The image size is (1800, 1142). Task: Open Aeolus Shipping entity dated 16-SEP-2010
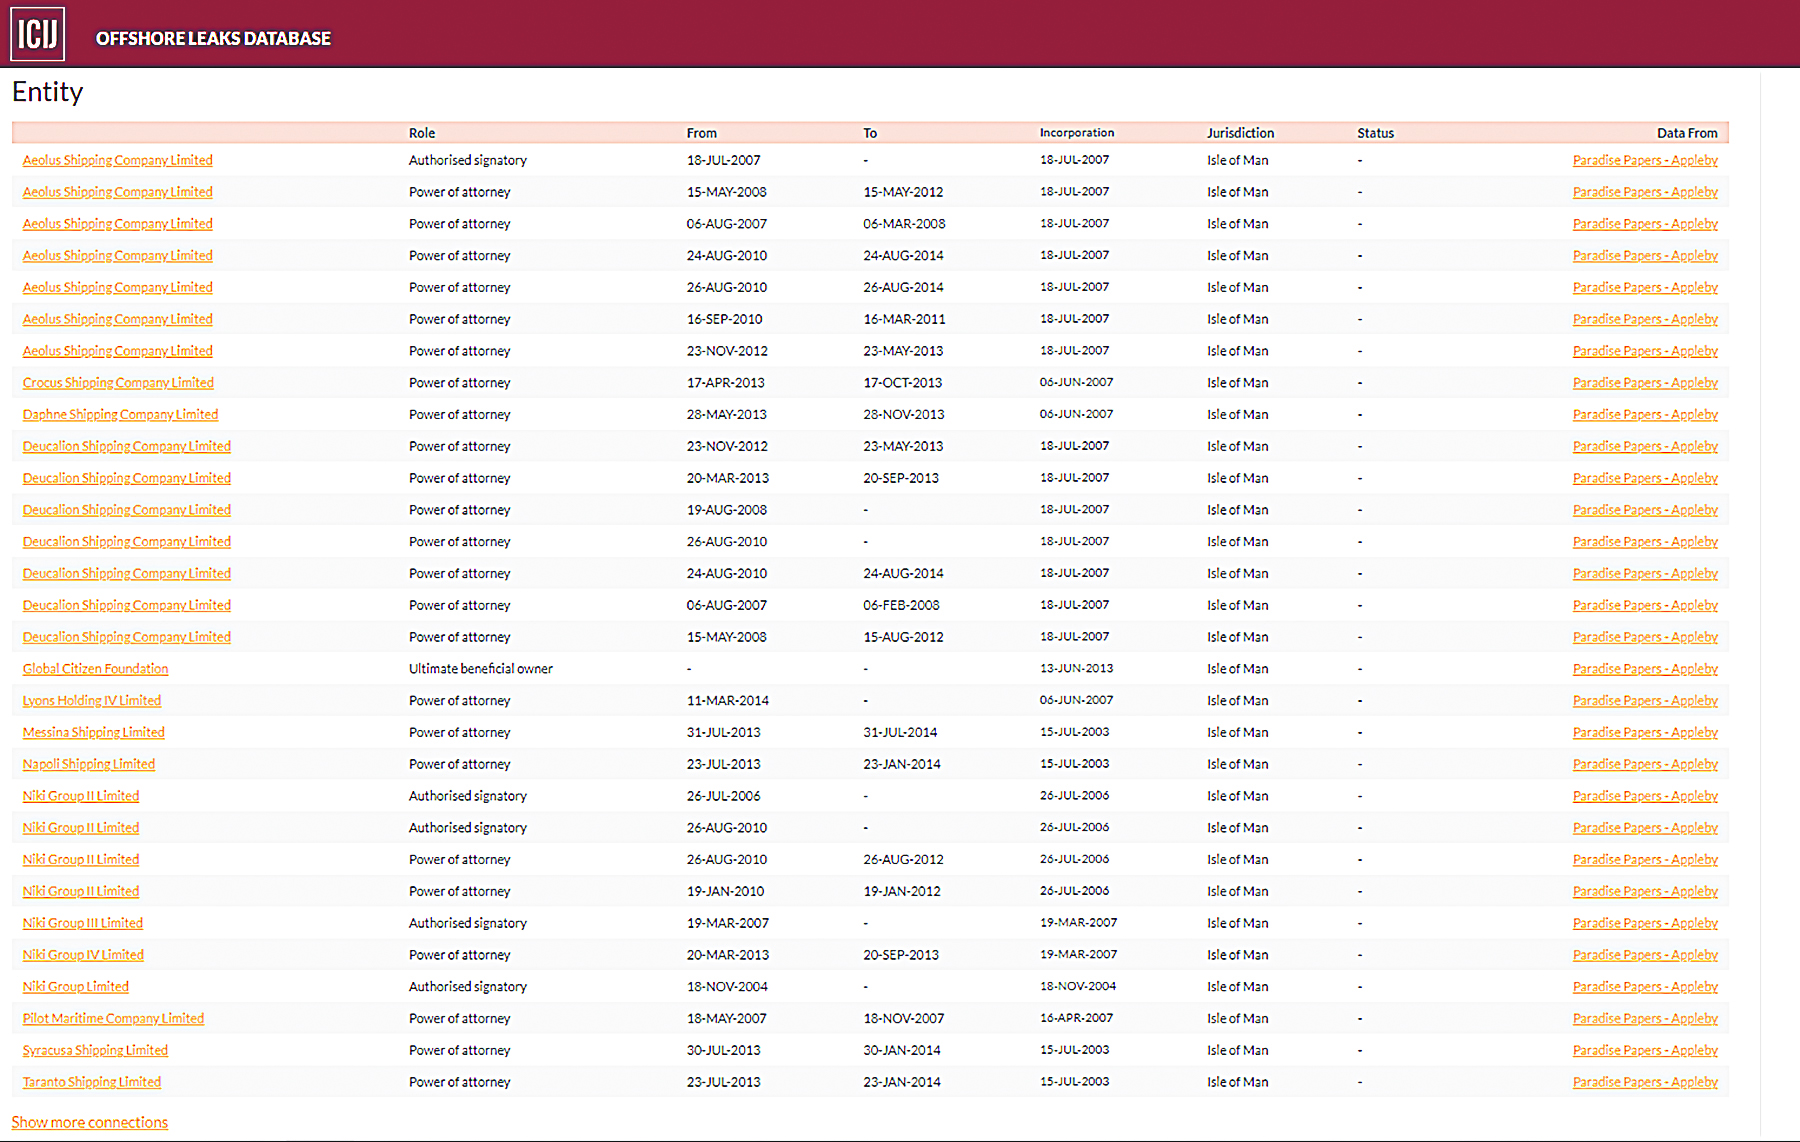[x=118, y=319]
